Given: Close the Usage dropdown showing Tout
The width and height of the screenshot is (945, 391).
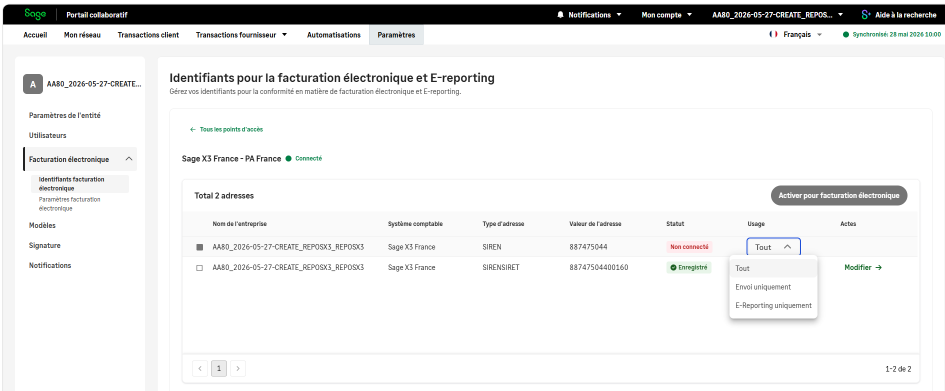Looking at the screenshot, I should (x=773, y=247).
